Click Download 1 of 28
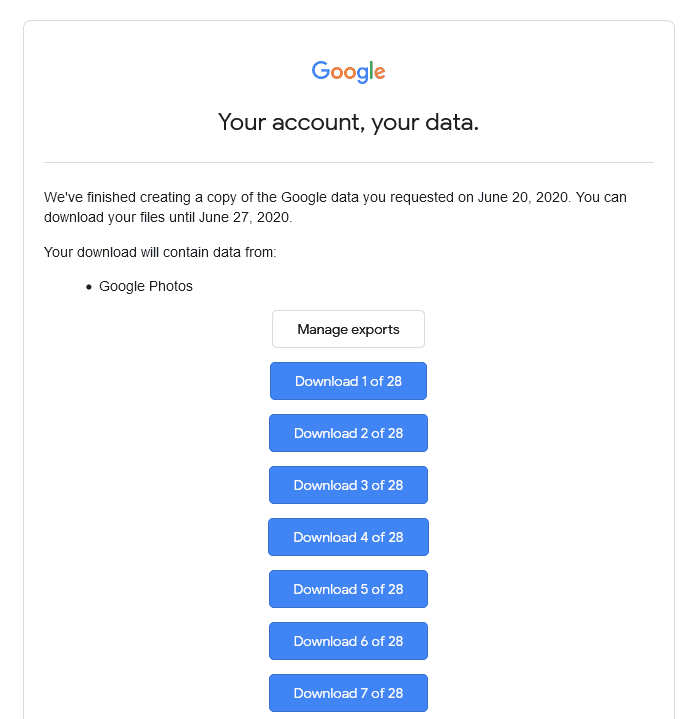The image size is (684, 719). point(348,381)
